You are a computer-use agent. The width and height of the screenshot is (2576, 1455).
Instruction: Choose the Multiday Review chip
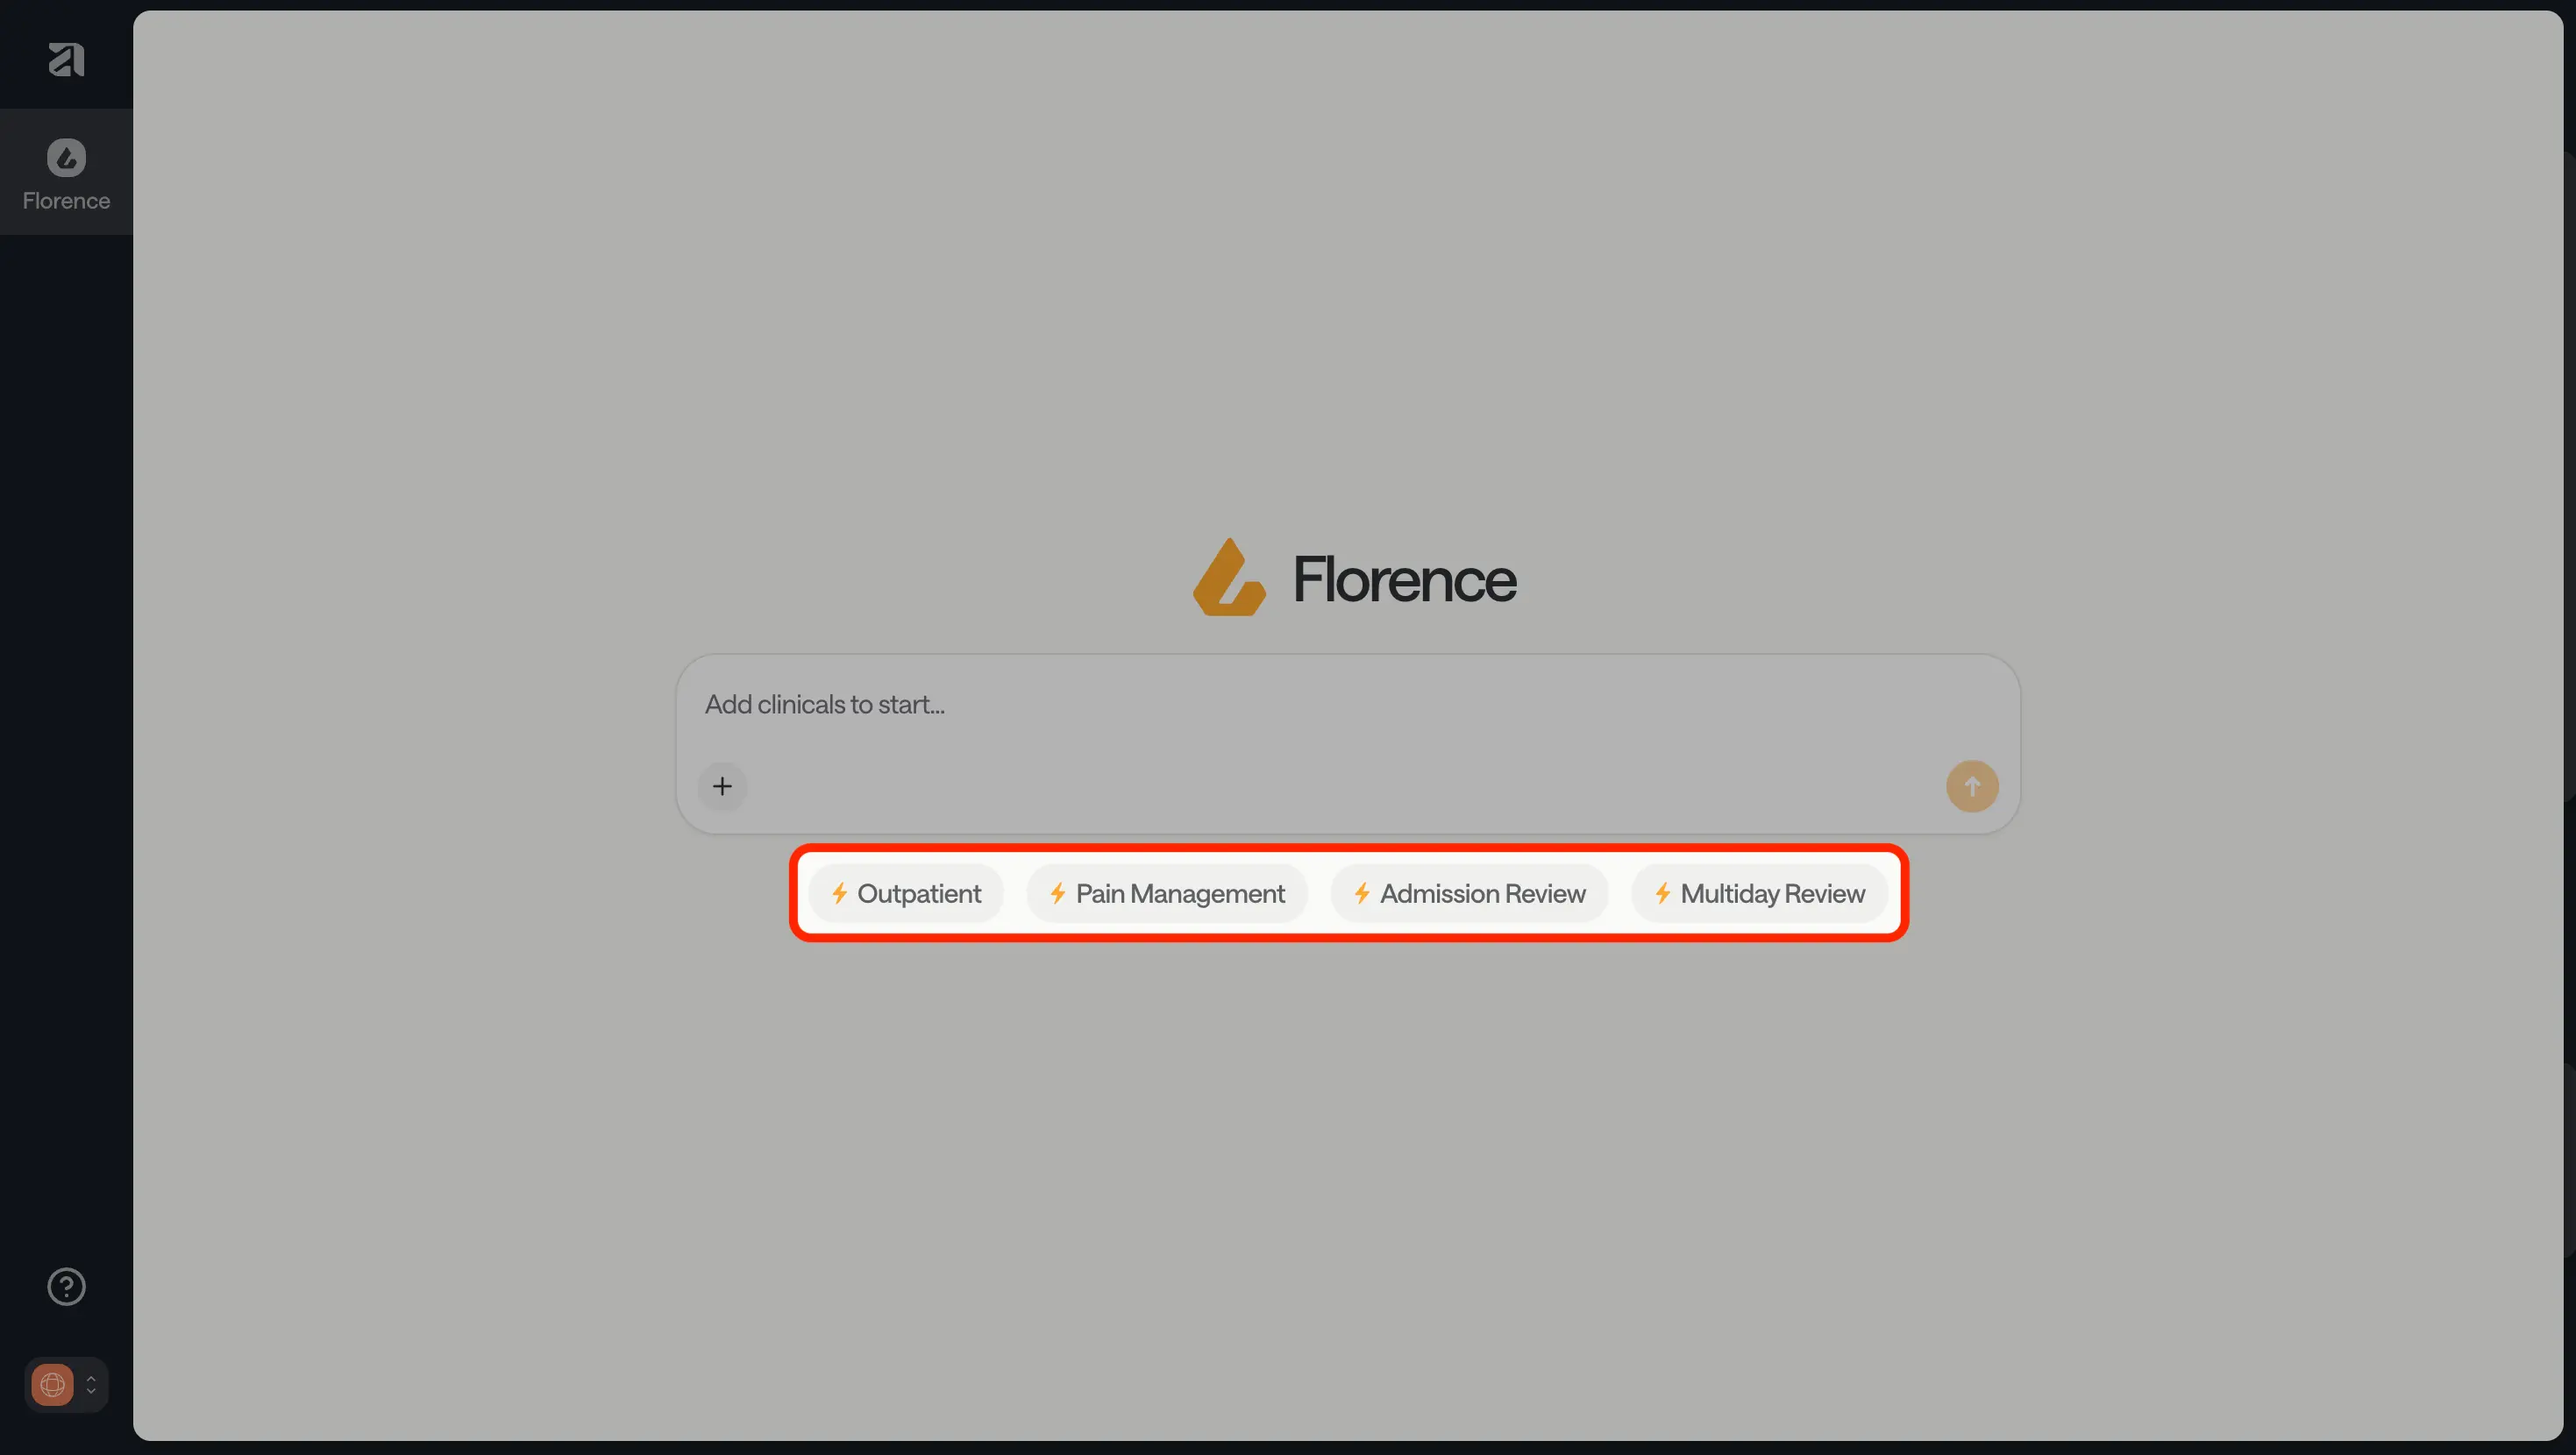click(x=1772, y=894)
